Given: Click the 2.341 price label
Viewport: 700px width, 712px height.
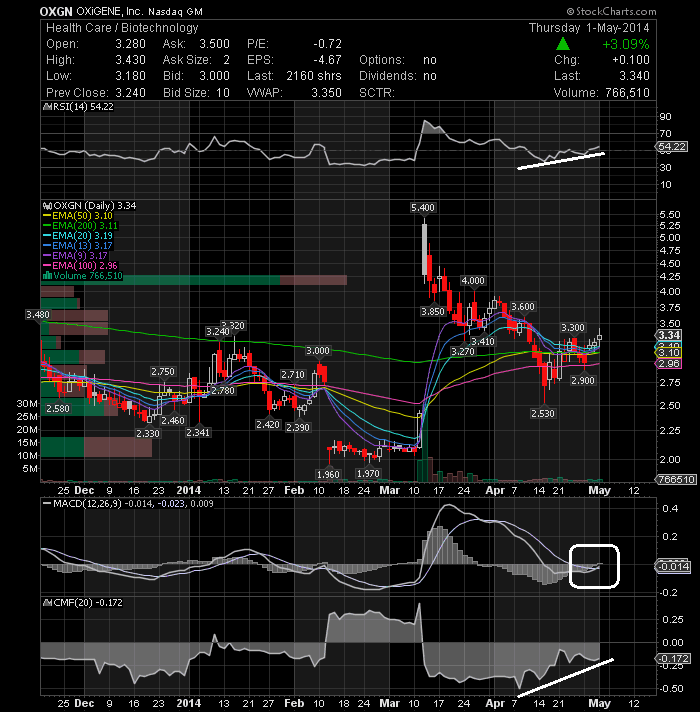Looking at the screenshot, I should click(198, 432).
